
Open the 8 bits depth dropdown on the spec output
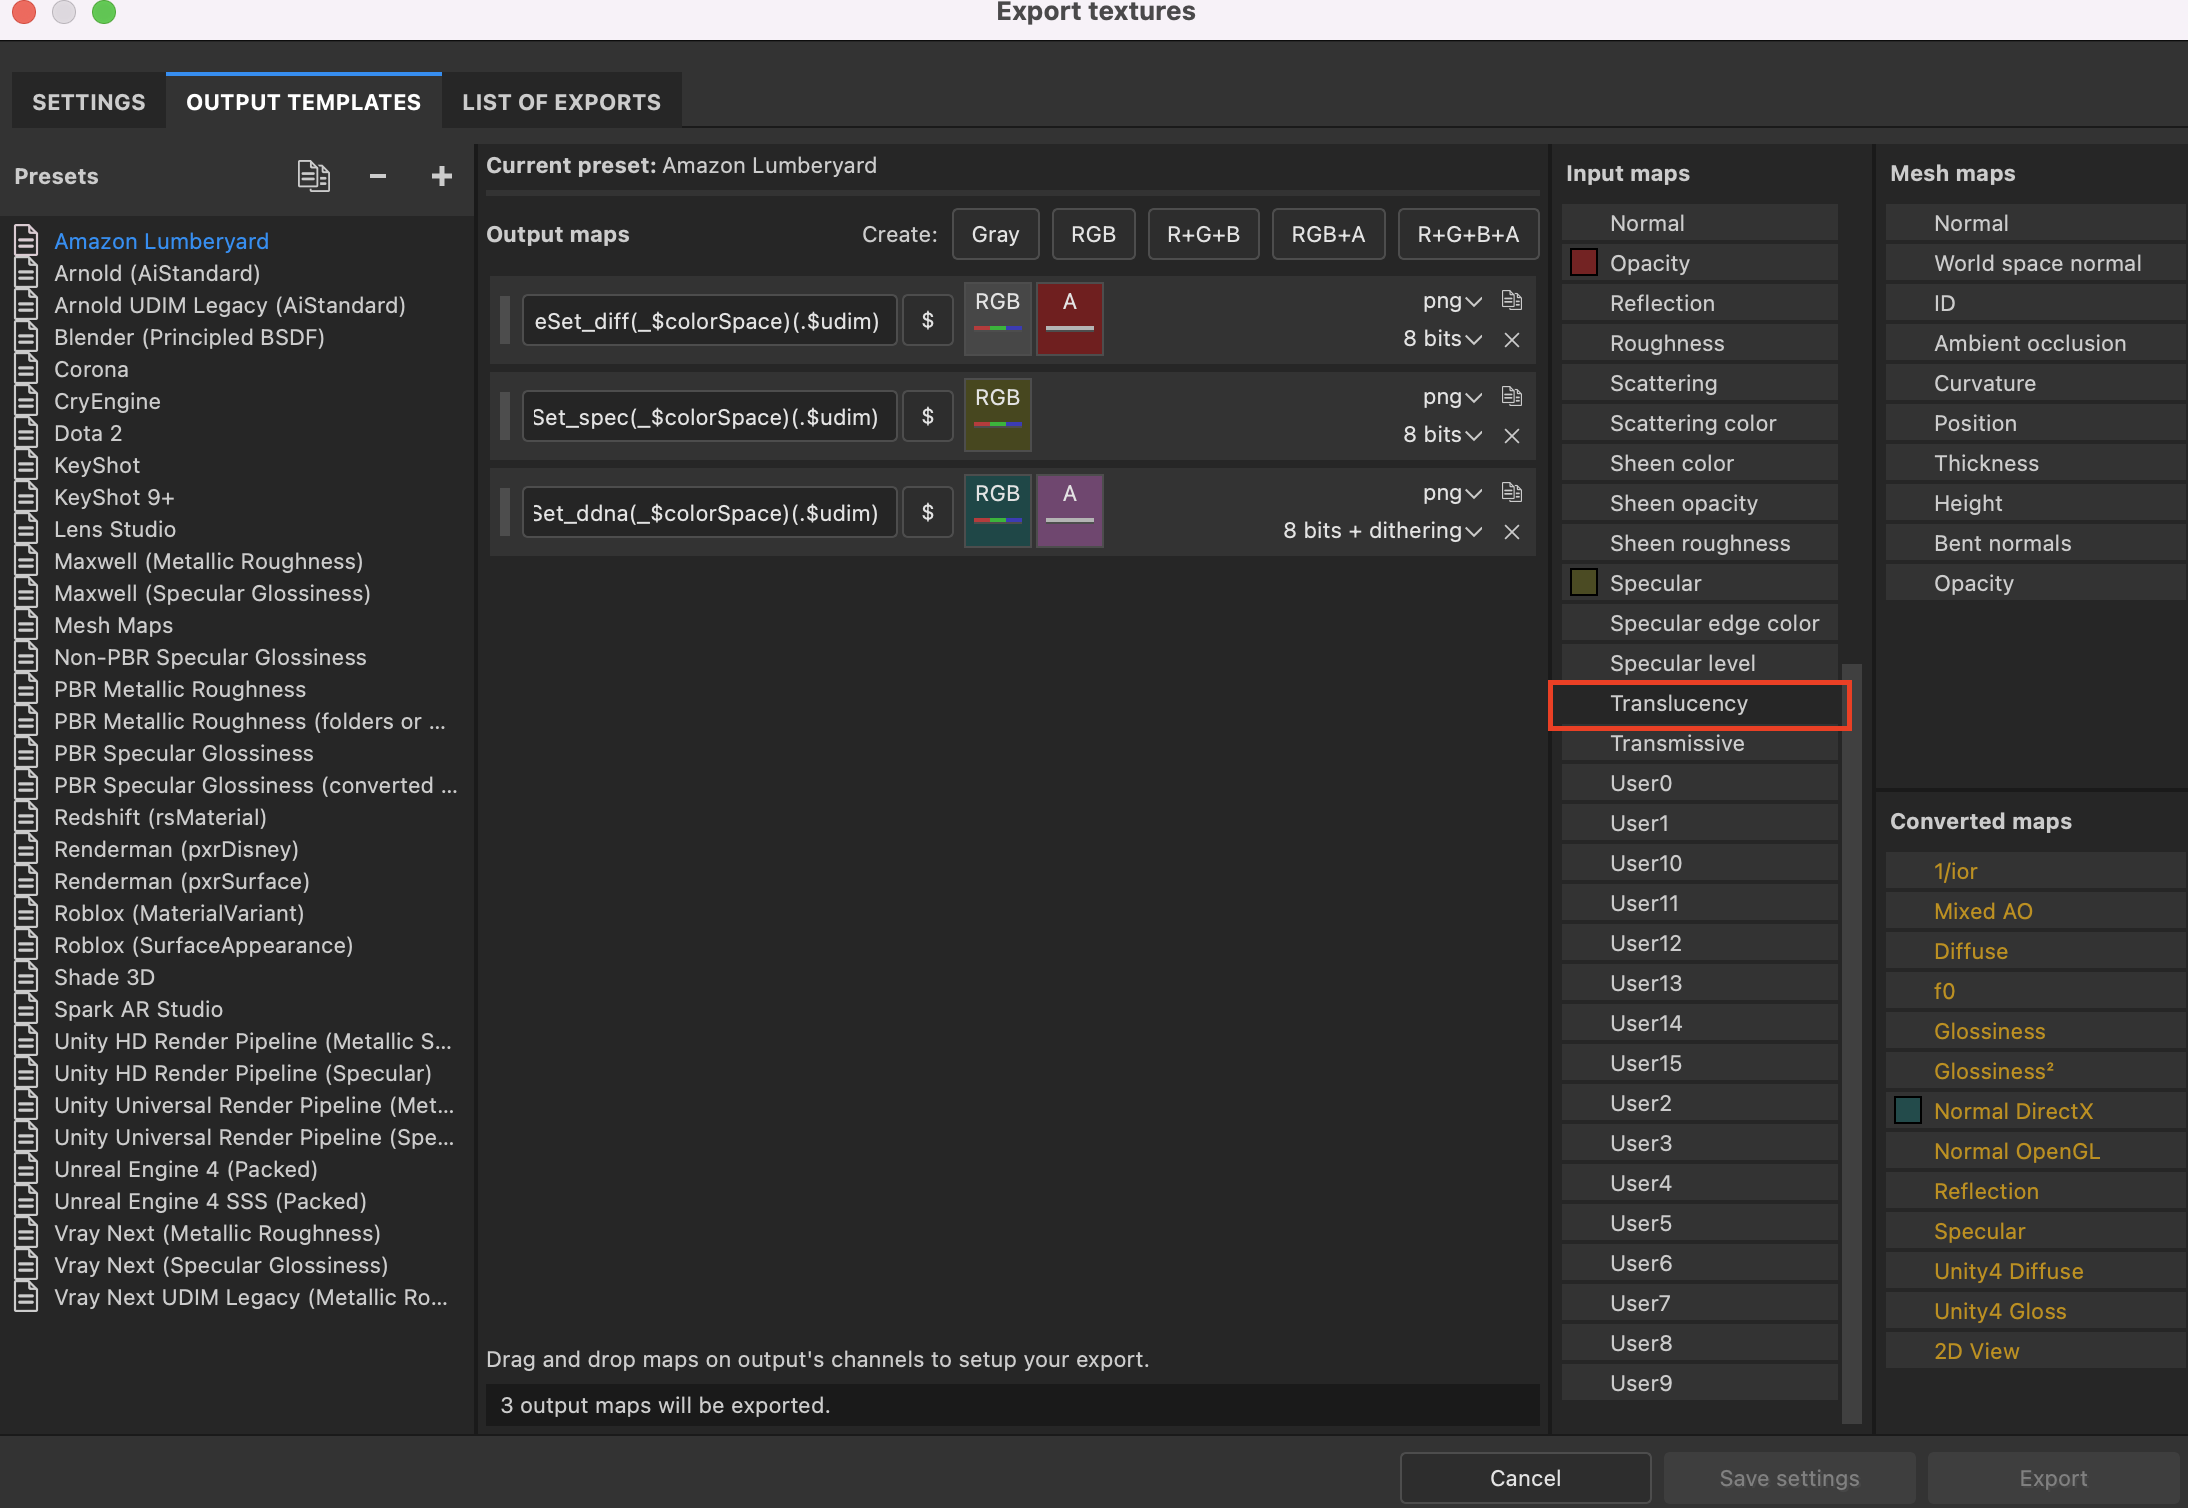point(1440,435)
